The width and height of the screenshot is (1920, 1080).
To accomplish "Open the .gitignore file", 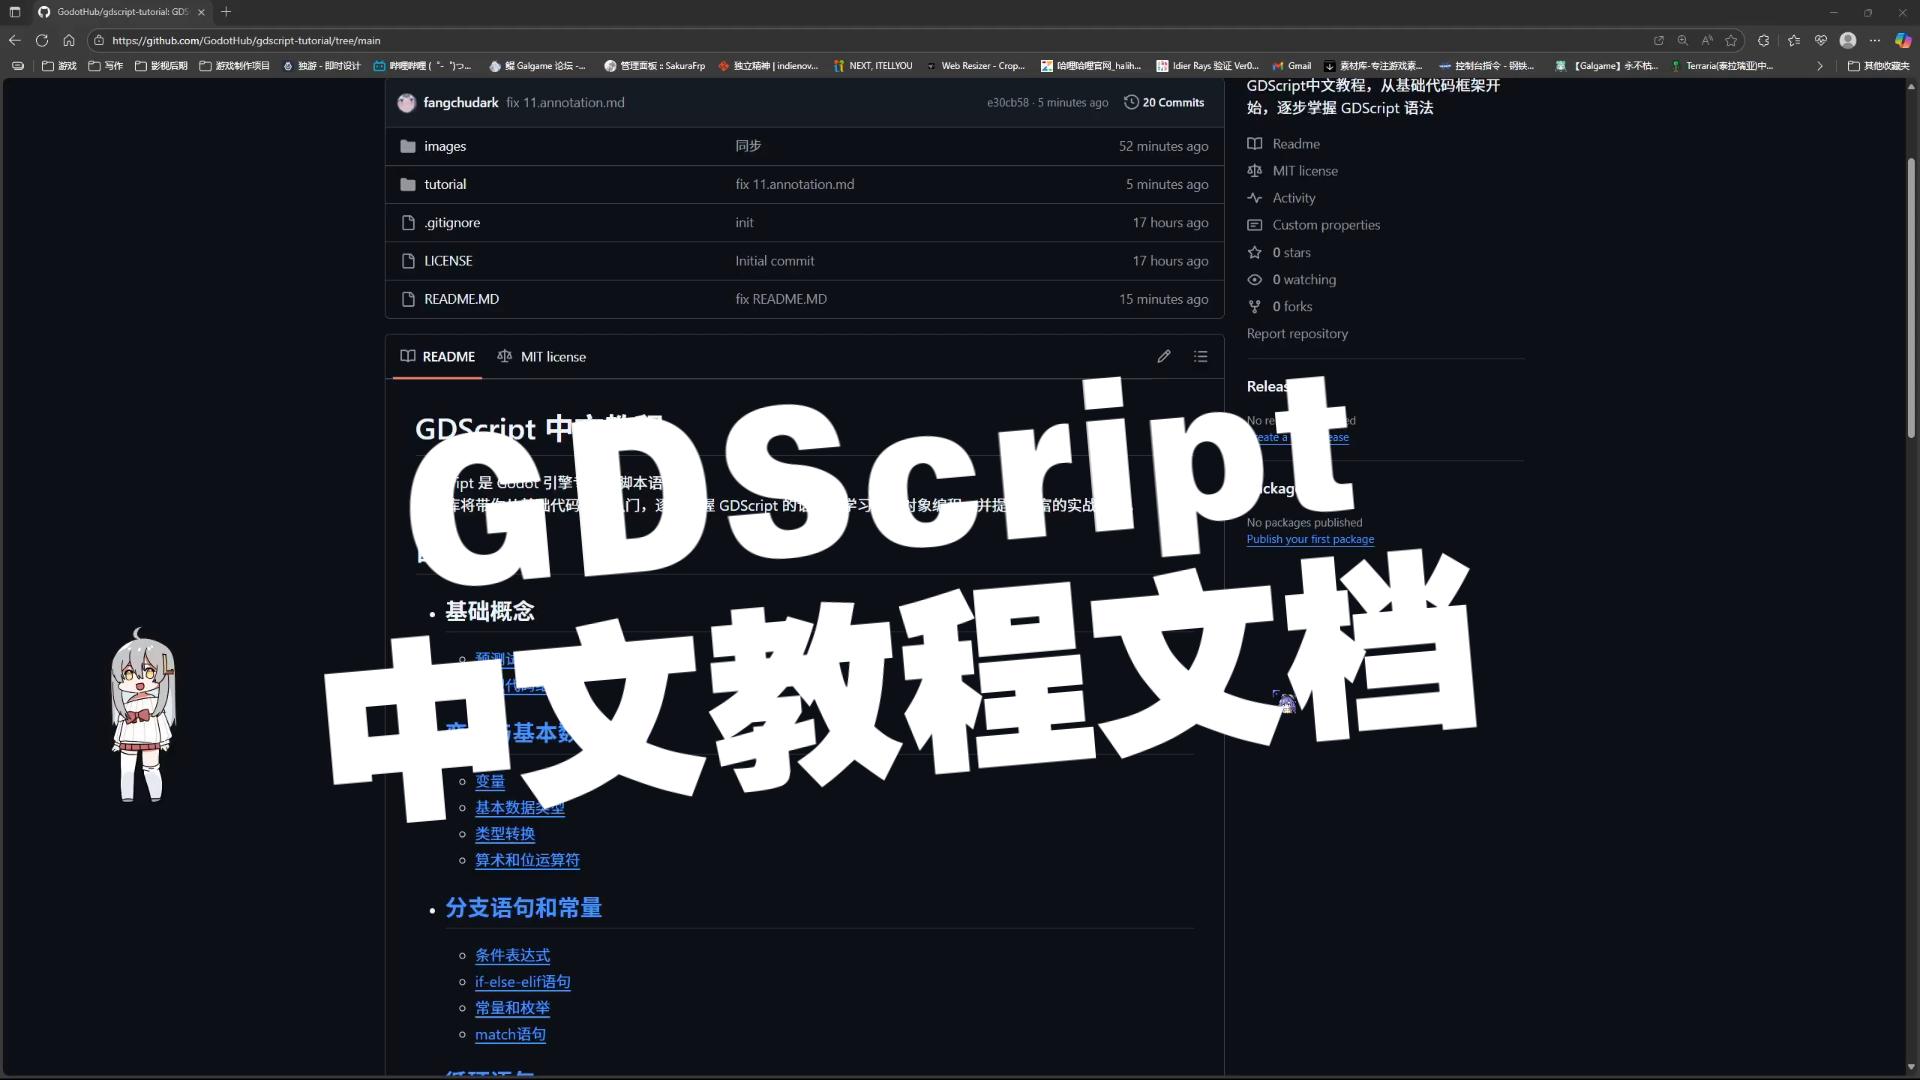I will pyautogui.click(x=452, y=222).
